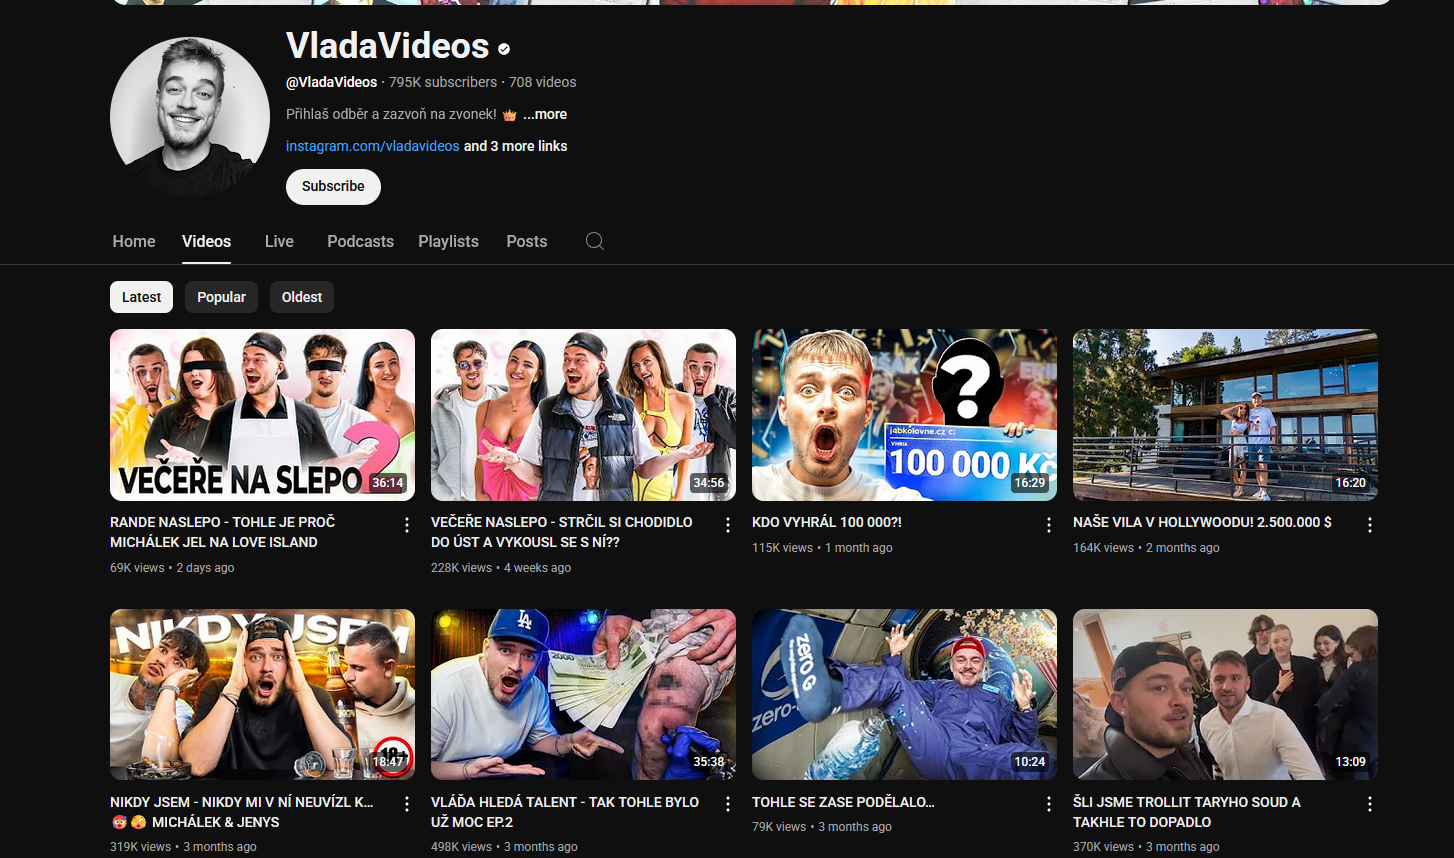Switch to the Home tab
This screenshot has height=858, width=1454.
pos(134,241)
